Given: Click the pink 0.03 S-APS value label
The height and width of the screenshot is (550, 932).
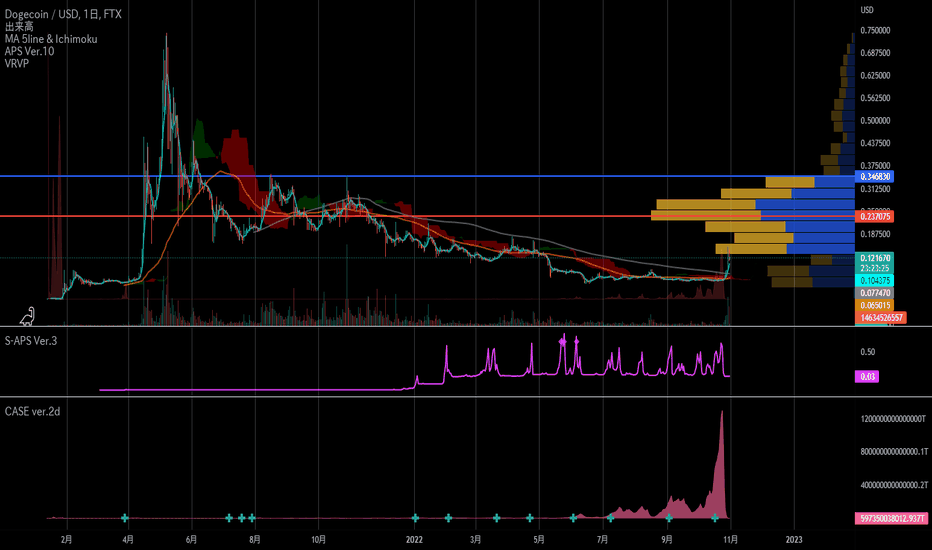Looking at the screenshot, I should tap(866, 376).
